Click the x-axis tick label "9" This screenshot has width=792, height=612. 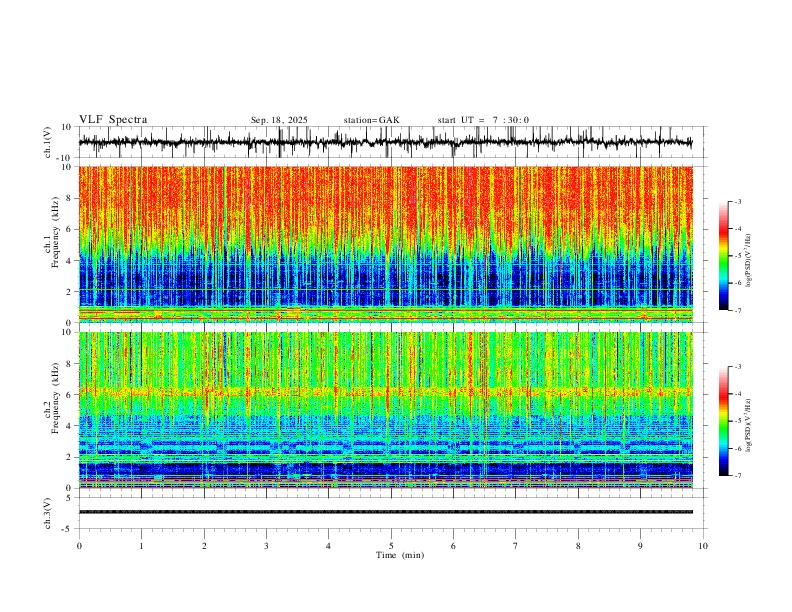640,546
